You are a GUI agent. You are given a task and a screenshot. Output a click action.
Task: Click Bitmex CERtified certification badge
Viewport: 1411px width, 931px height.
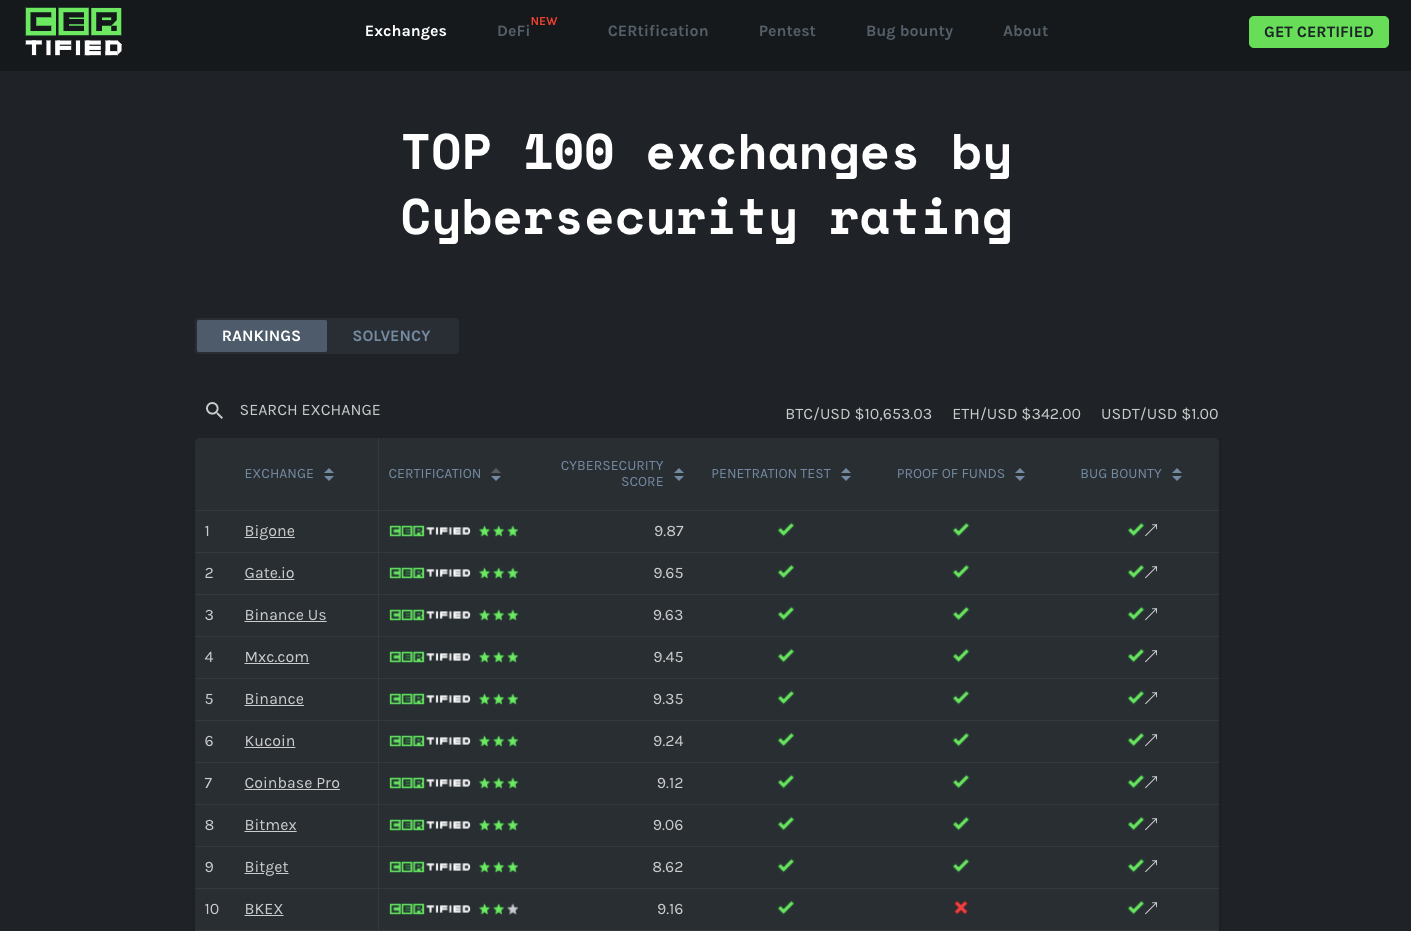pos(454,825)
